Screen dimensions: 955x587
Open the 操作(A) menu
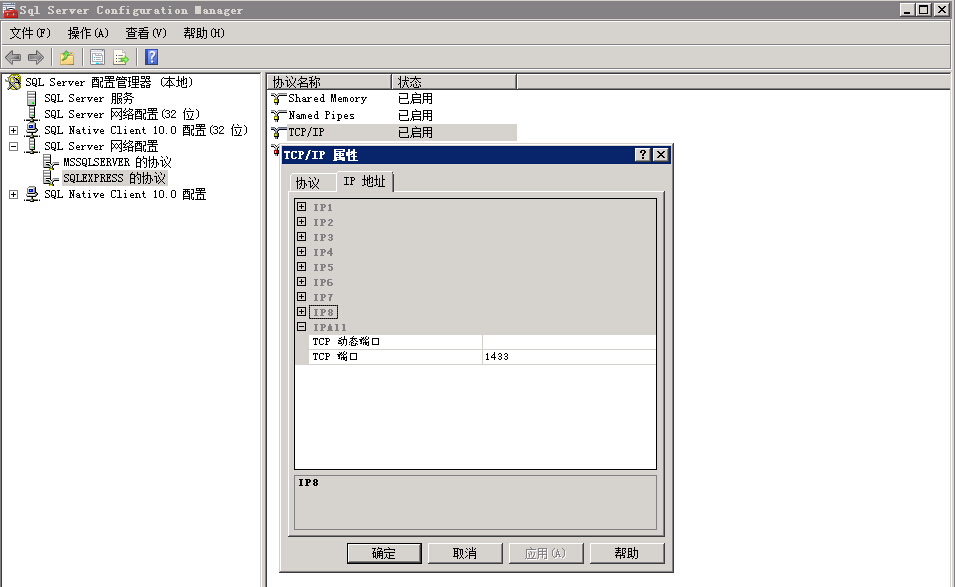(88, 33)
